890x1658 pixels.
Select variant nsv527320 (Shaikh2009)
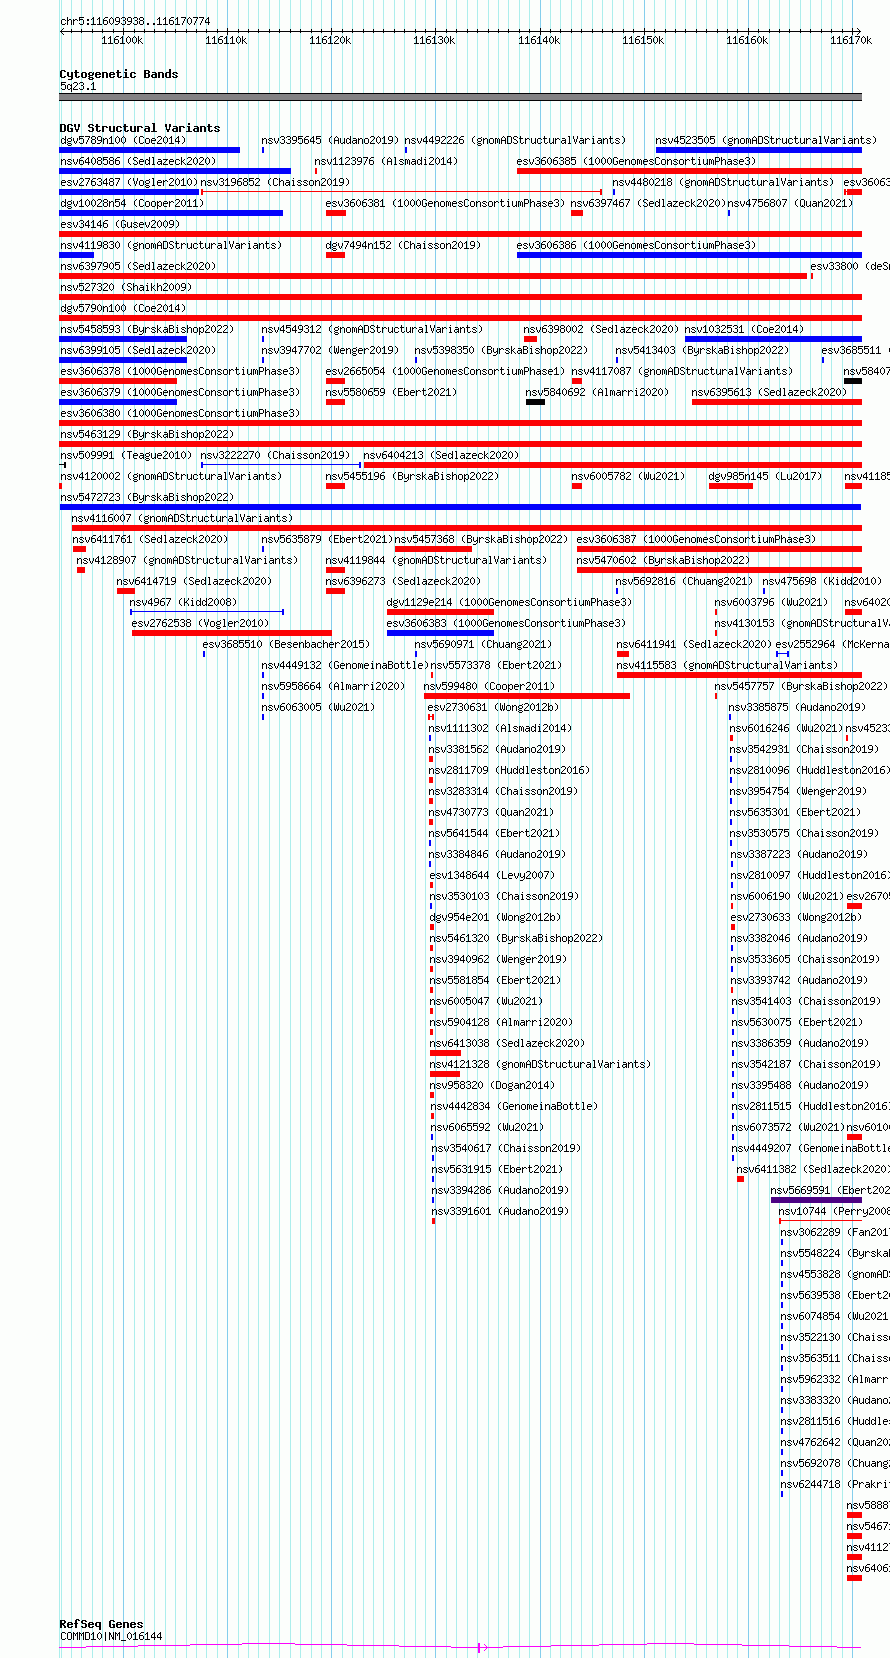pos(126,287)
